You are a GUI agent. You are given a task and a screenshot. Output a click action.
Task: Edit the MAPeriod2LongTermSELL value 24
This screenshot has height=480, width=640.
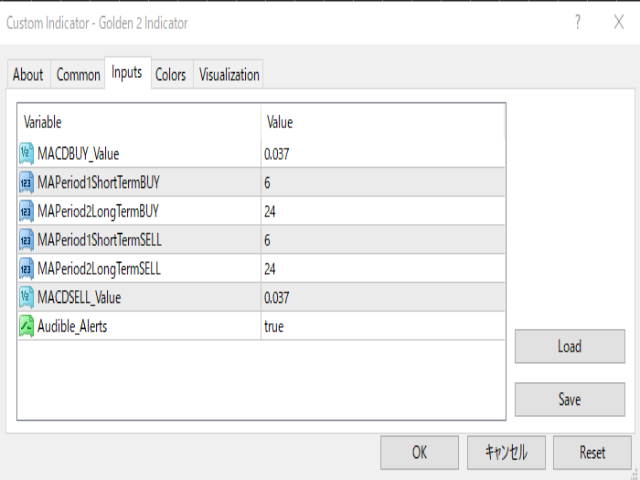click(x=383, y=269)
